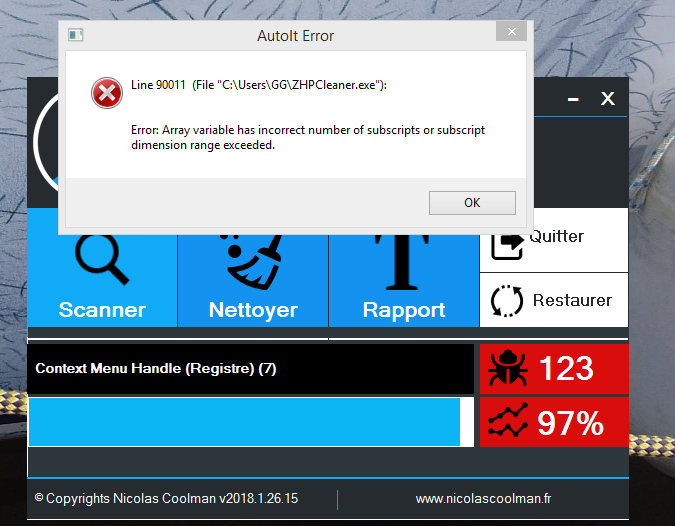Click the 123 detected items counter
The width and height of the screenshot is (675, 526).
tap(566, 369)
